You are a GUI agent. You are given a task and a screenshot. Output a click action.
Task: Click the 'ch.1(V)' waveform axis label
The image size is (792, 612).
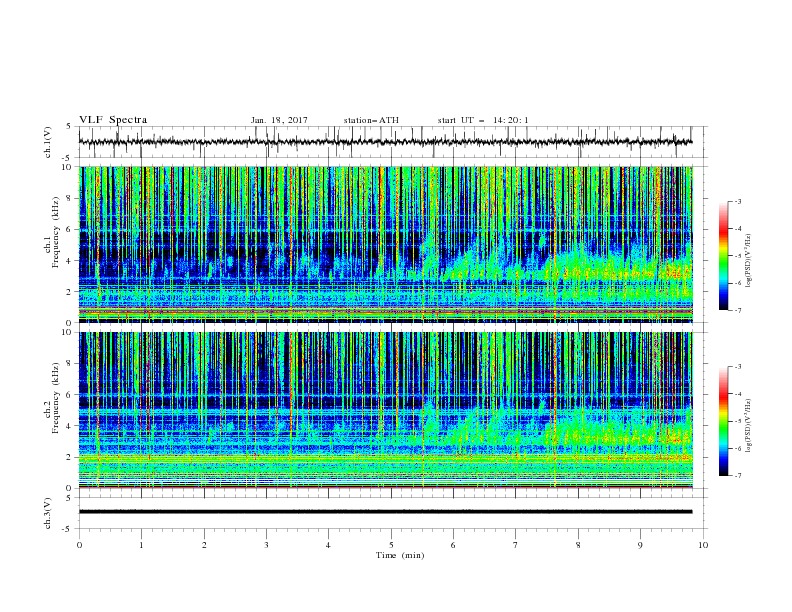(48, 142)
